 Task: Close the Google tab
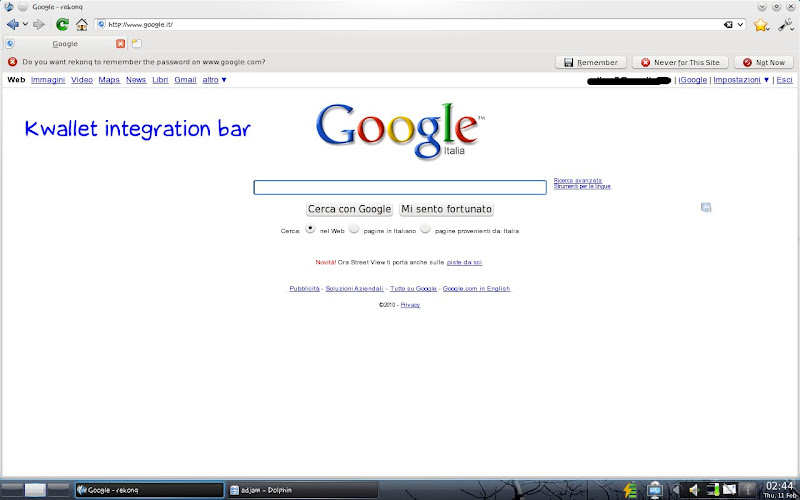pos(120,44)
